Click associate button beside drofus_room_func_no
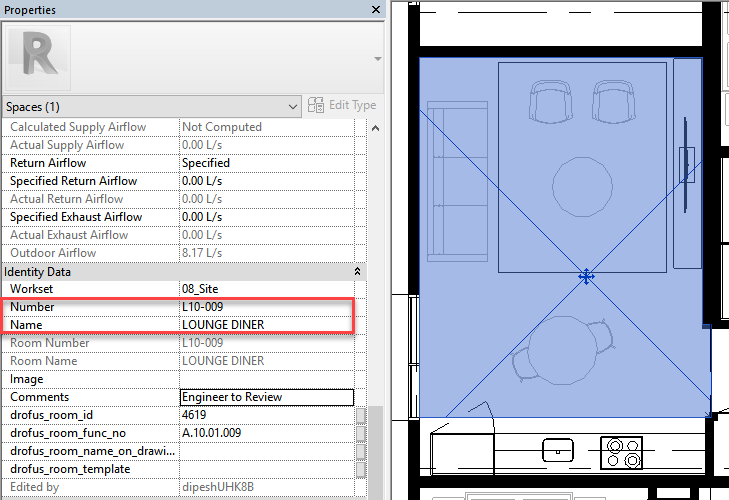This screenshot has width=729, height=500. (361, 433)
